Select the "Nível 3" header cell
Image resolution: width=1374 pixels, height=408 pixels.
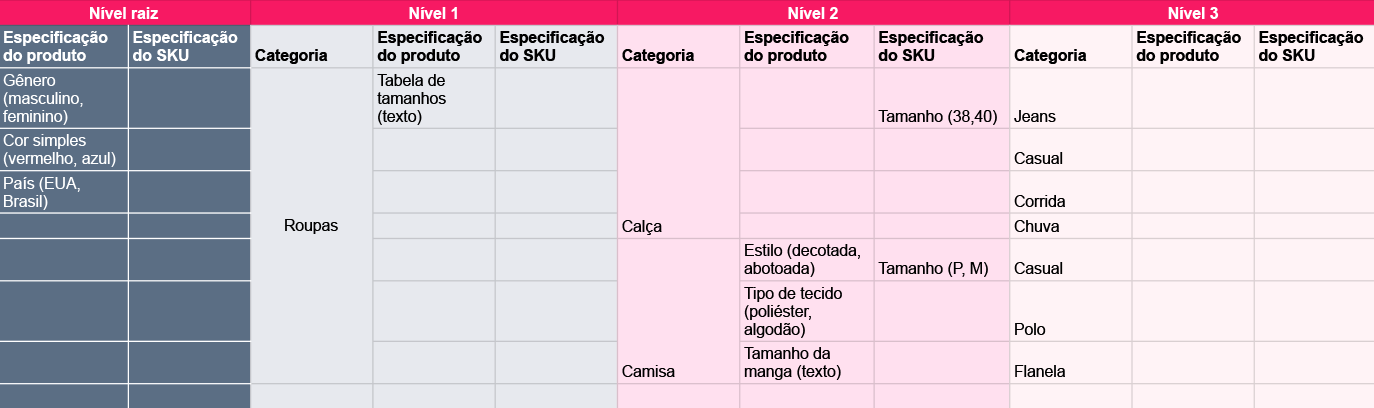(1191, 12)
